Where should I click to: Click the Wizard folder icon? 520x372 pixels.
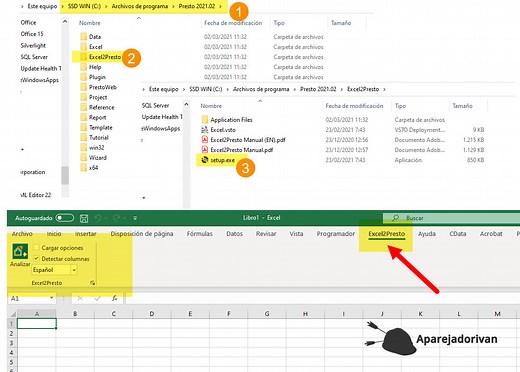(83, 158)
